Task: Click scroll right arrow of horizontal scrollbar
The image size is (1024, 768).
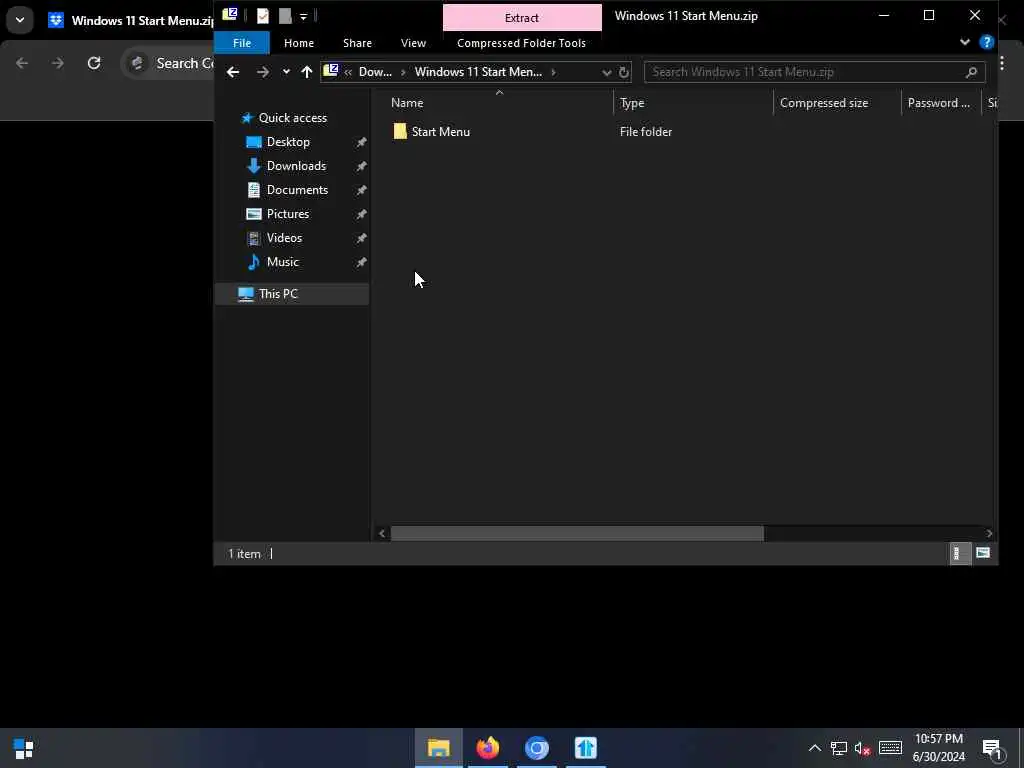Action: pyautogui.click(x=989, y=534)
